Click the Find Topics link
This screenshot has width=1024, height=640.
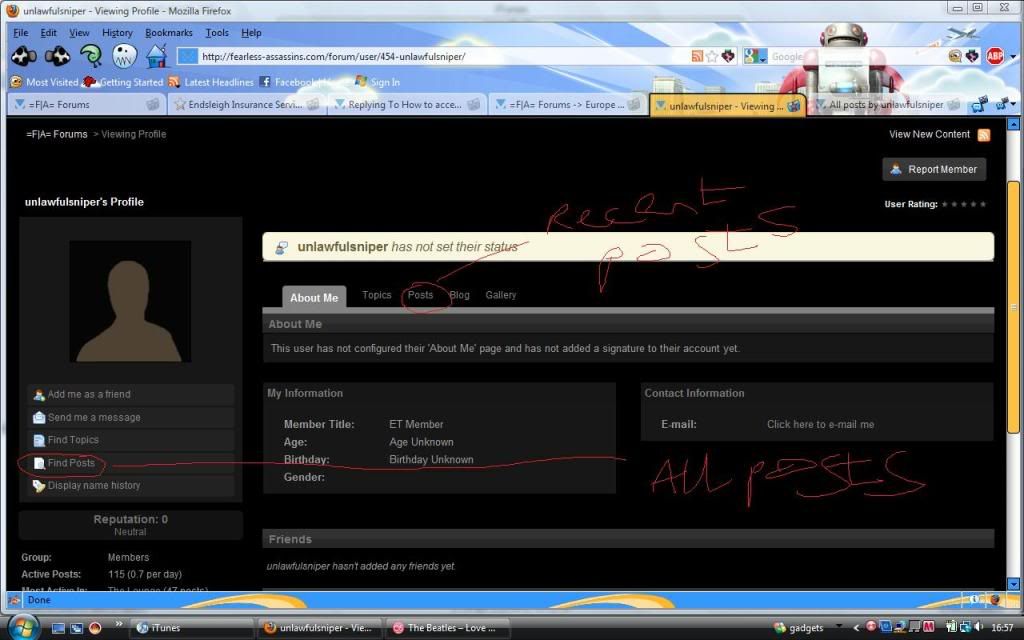131,440
